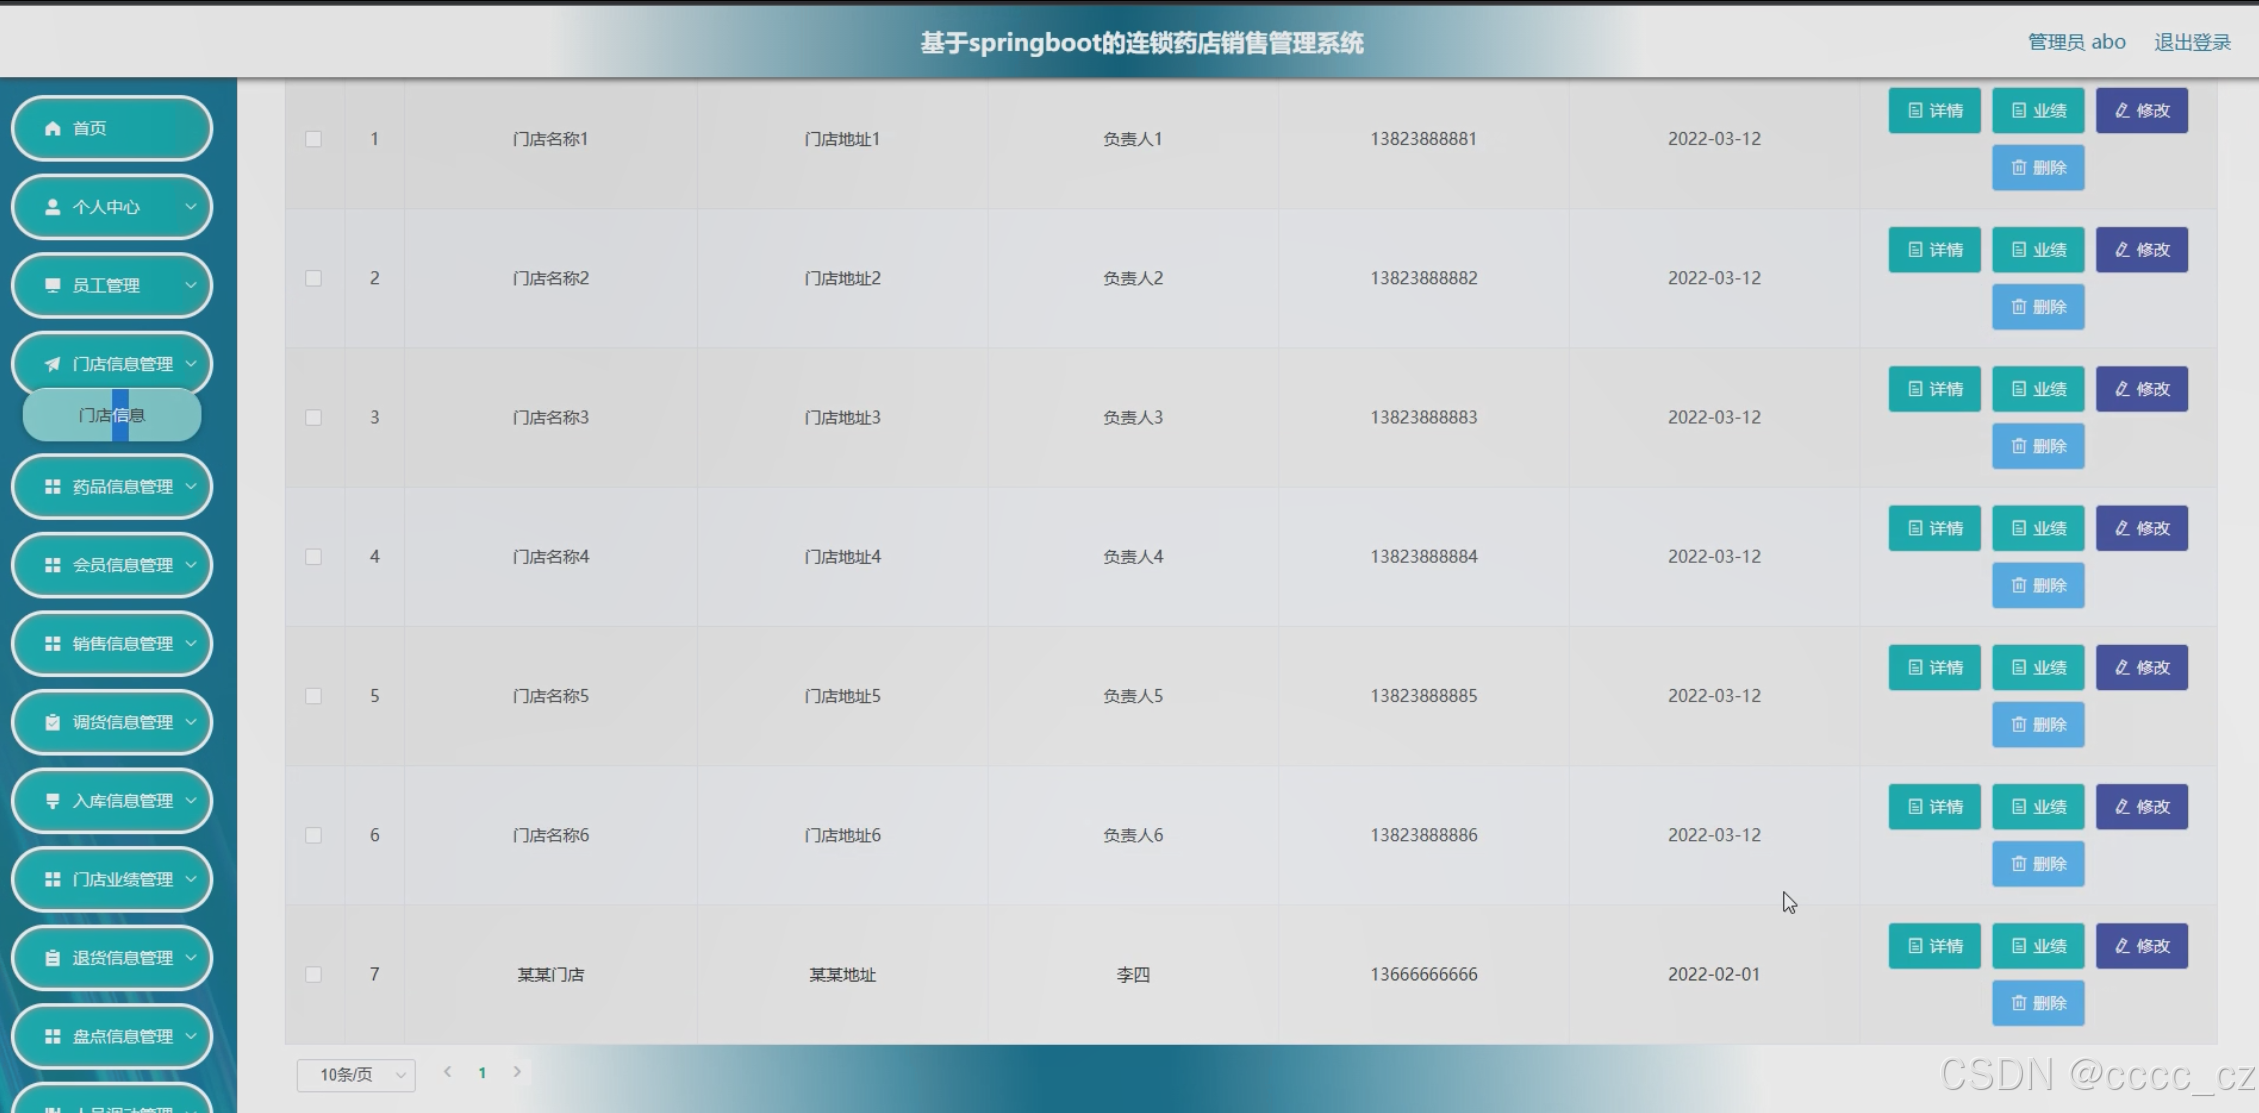Click the clipboard icon in 调货信息管理
The height and width of the screenshot is (1113, 2259).
(53, 722)
